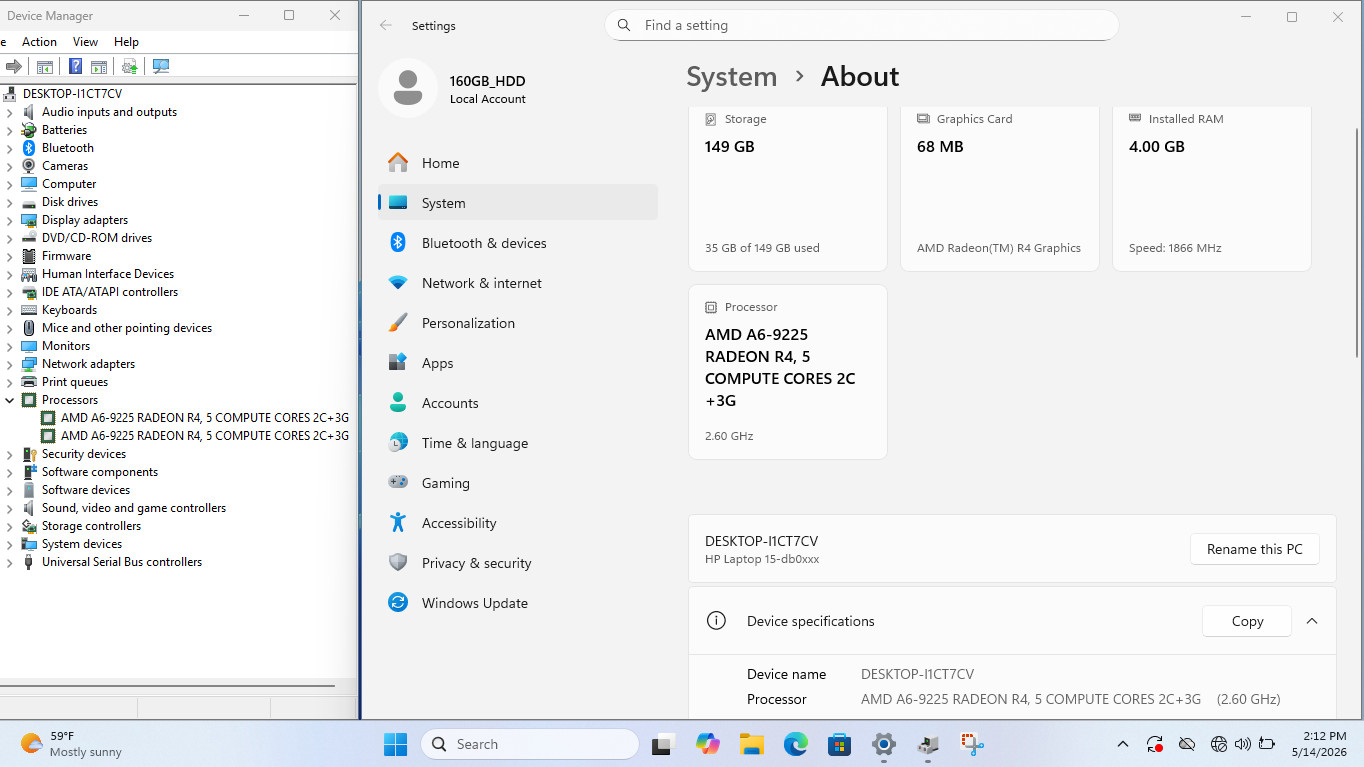Click the Storage card showing 149 GB

pos(788,187)
